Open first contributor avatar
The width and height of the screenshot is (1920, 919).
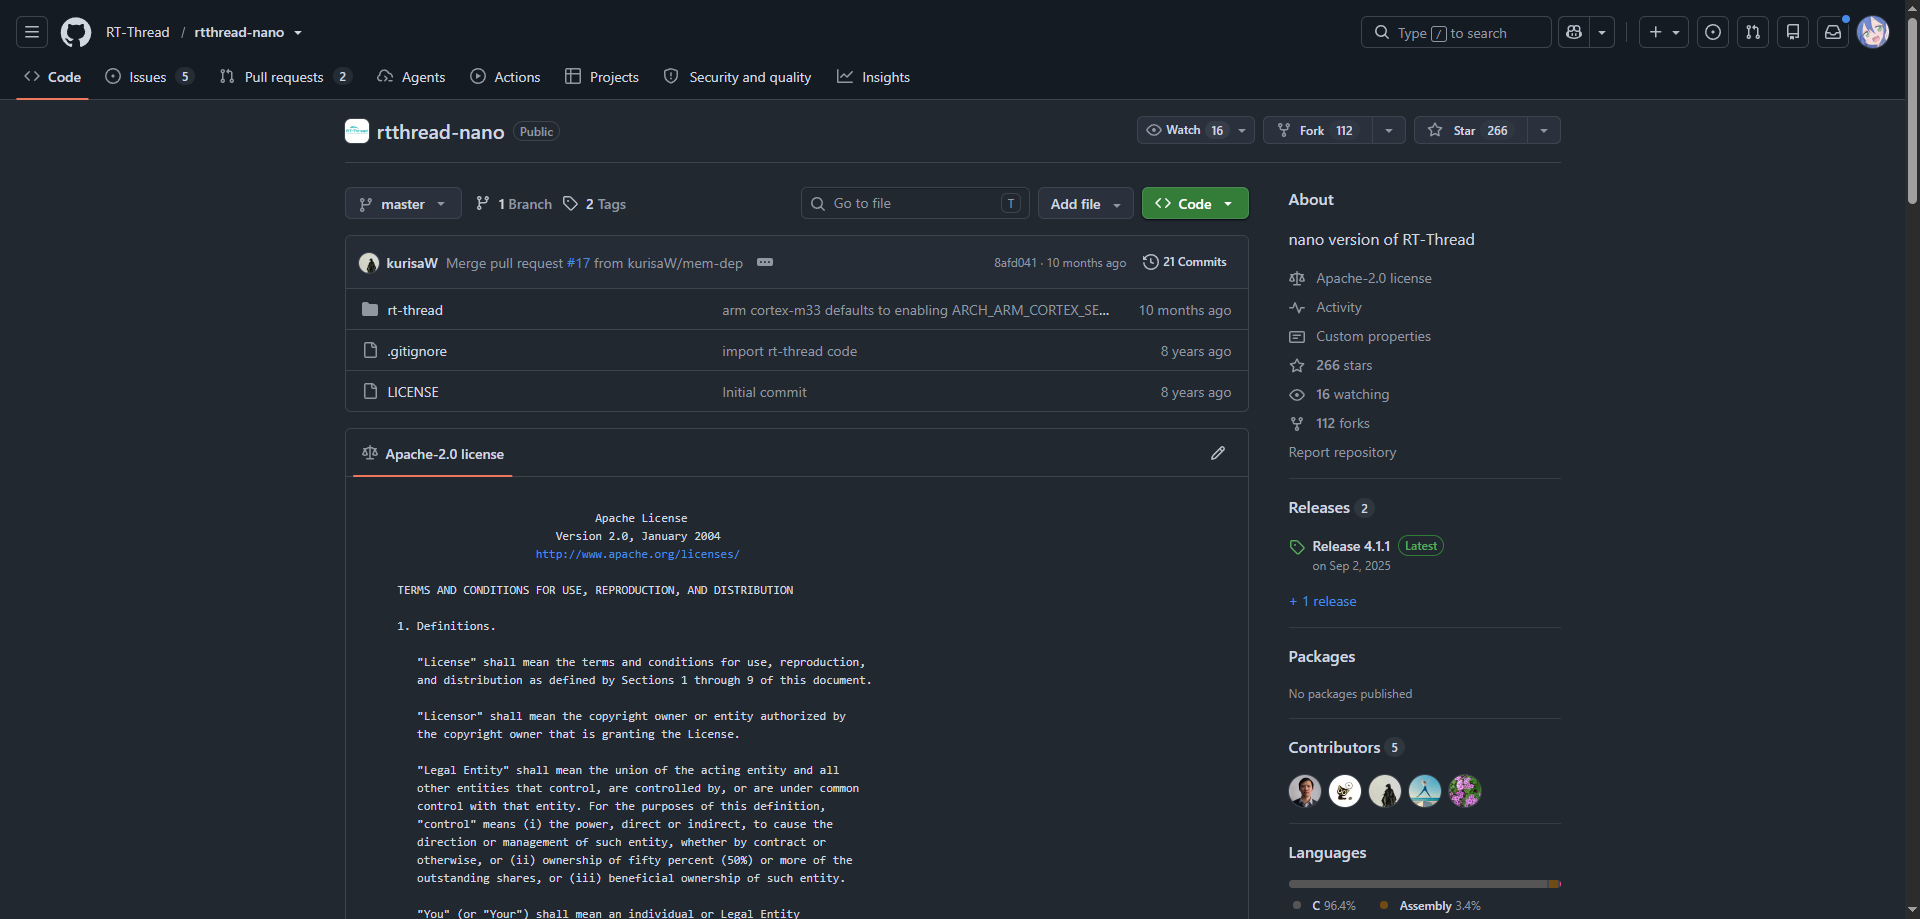[1305, 791]
